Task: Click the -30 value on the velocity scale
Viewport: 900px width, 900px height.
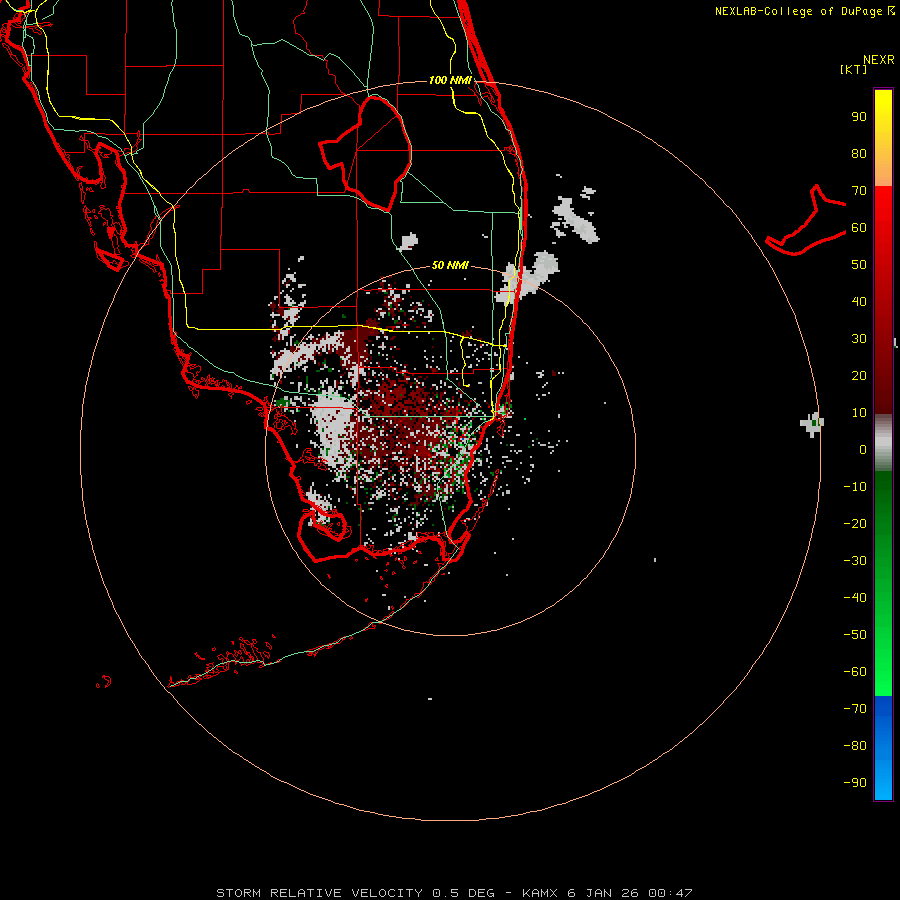Action: pos(855,561)
